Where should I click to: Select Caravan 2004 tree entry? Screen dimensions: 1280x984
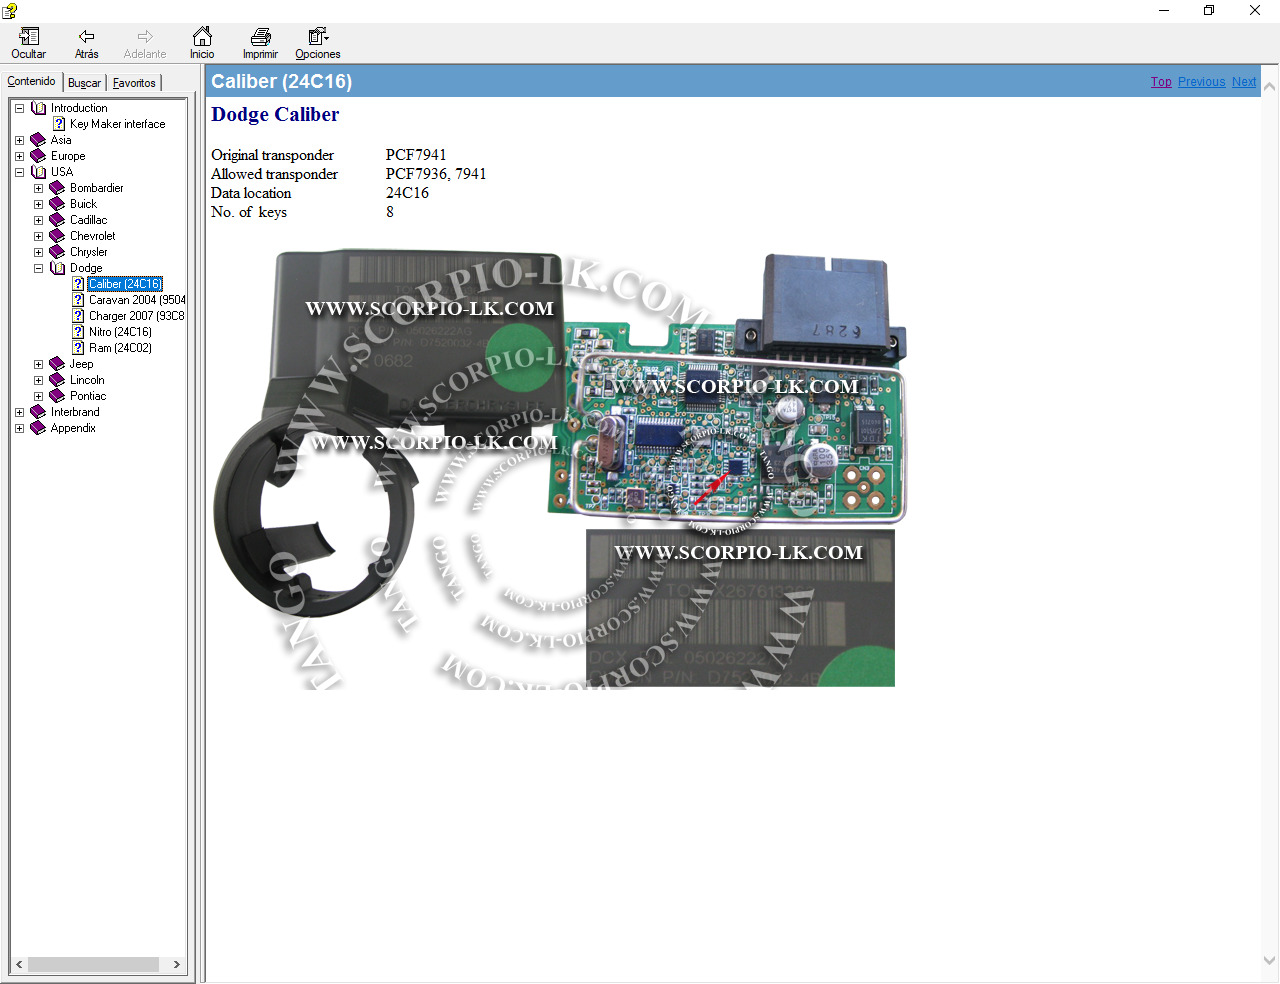click(x=137, y=300)
